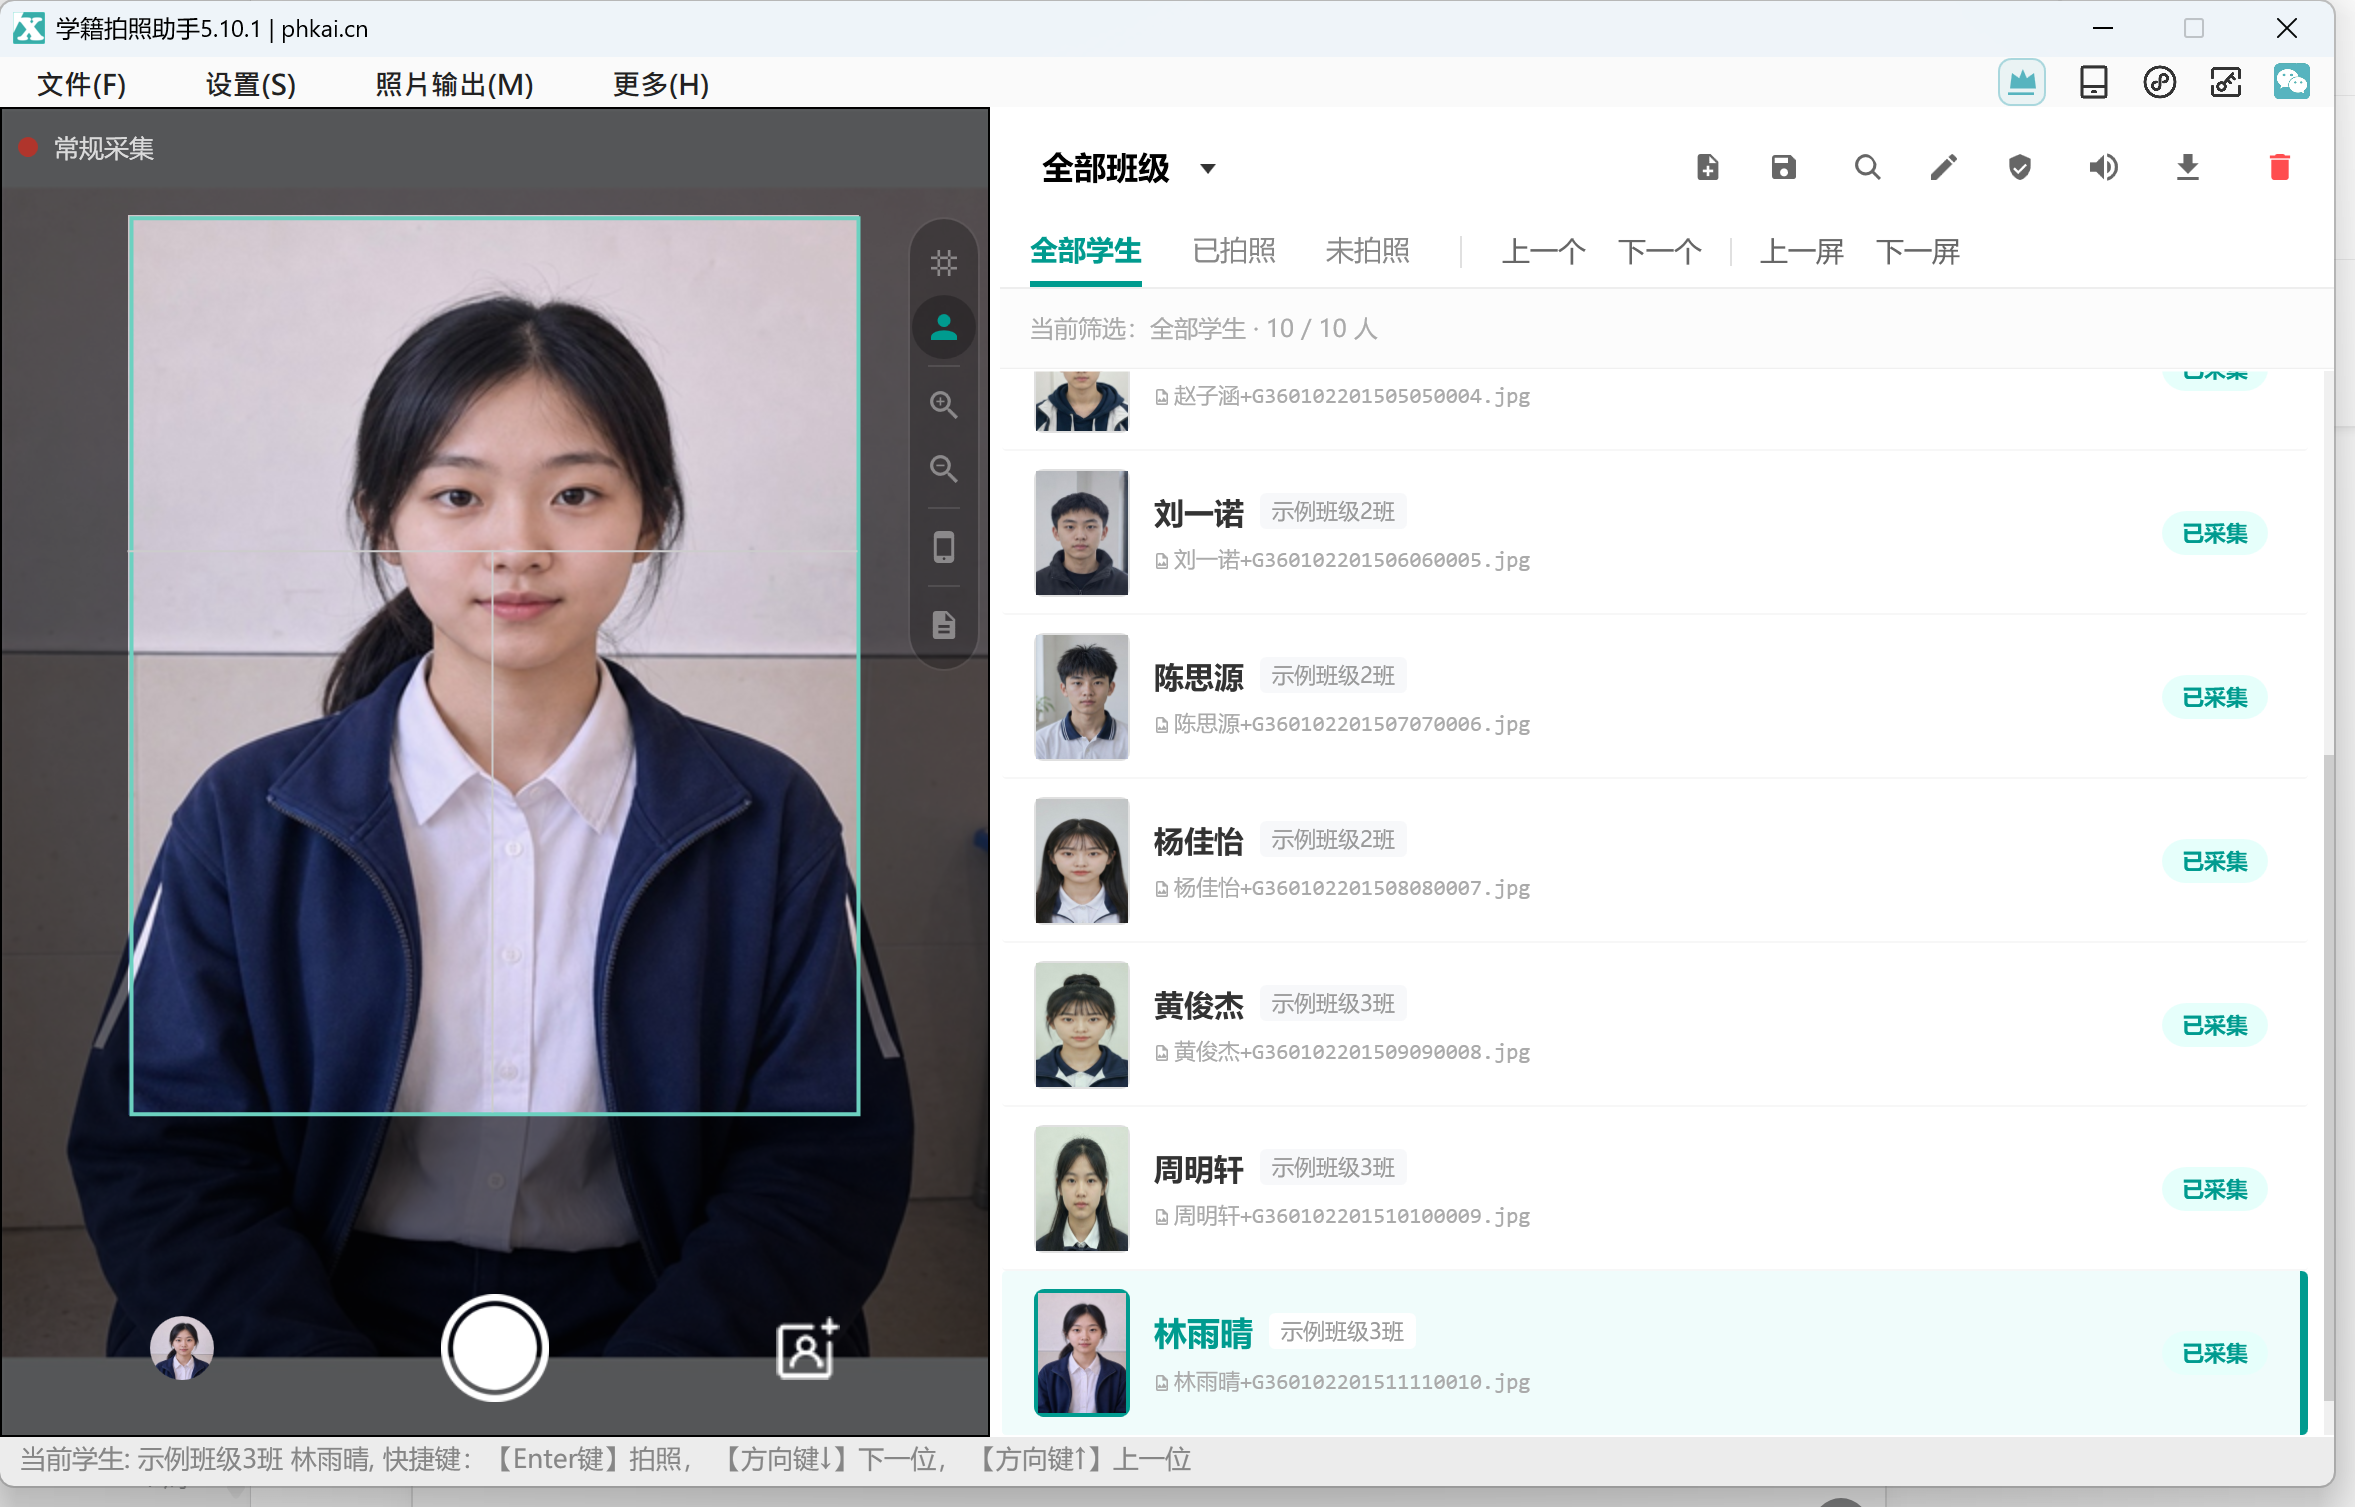Click the shield check icon

coord(2020,167)
